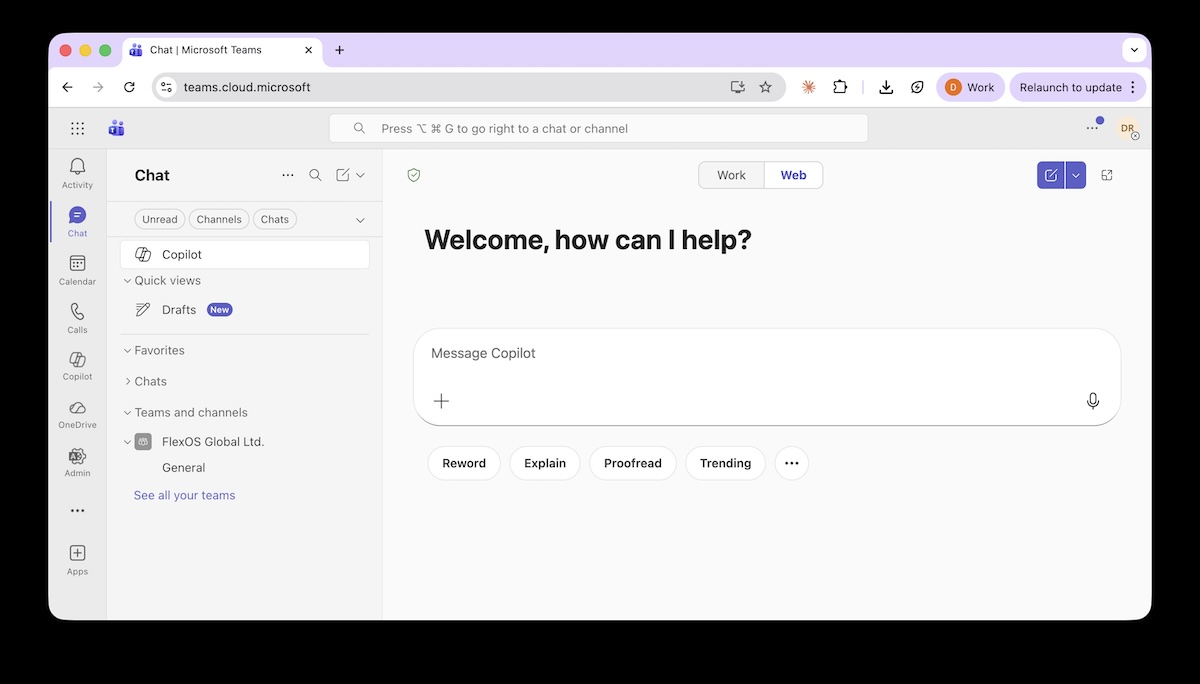1200x684 pixels.
Task: Click the Trending suggestion
Action: click(x=725, y=463)
